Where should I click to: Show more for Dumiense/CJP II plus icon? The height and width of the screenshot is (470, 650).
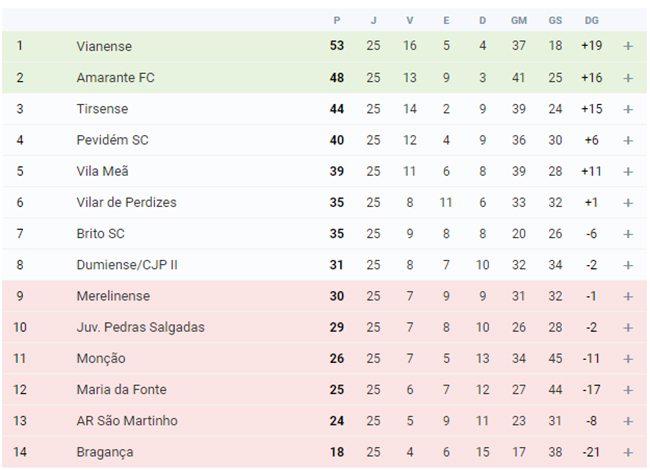click(x=628, y=265)
